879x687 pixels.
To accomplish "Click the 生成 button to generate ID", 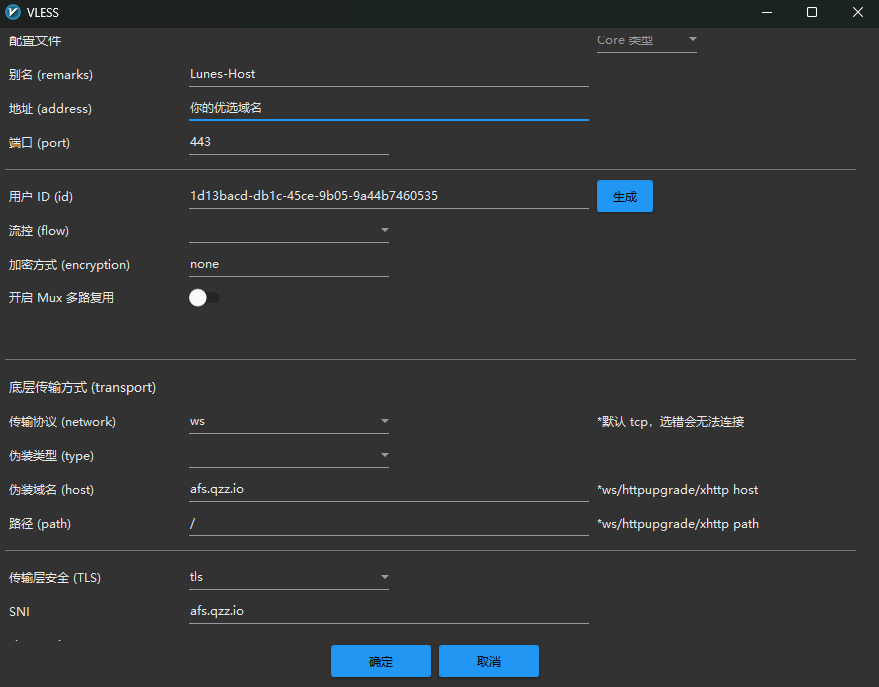I will 624,197.
